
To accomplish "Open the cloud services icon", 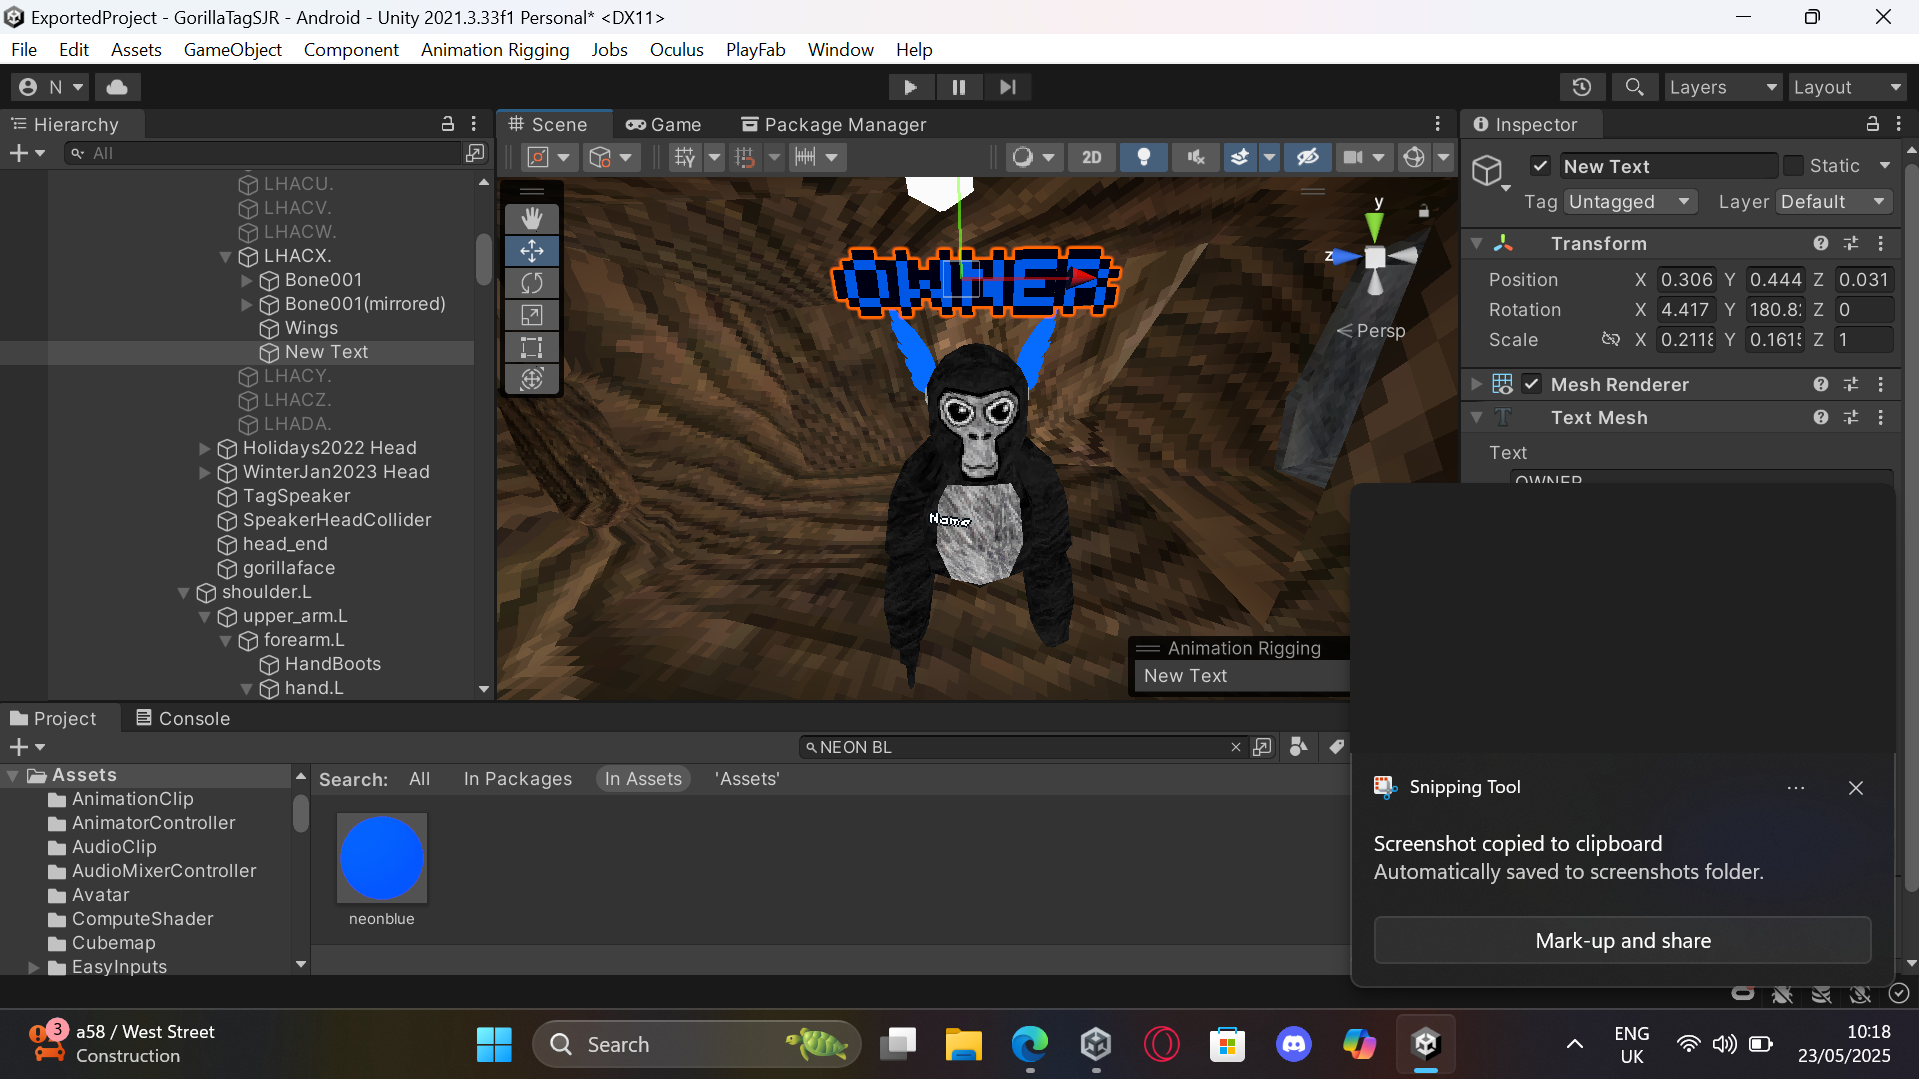I will click(x=117, y=87).
